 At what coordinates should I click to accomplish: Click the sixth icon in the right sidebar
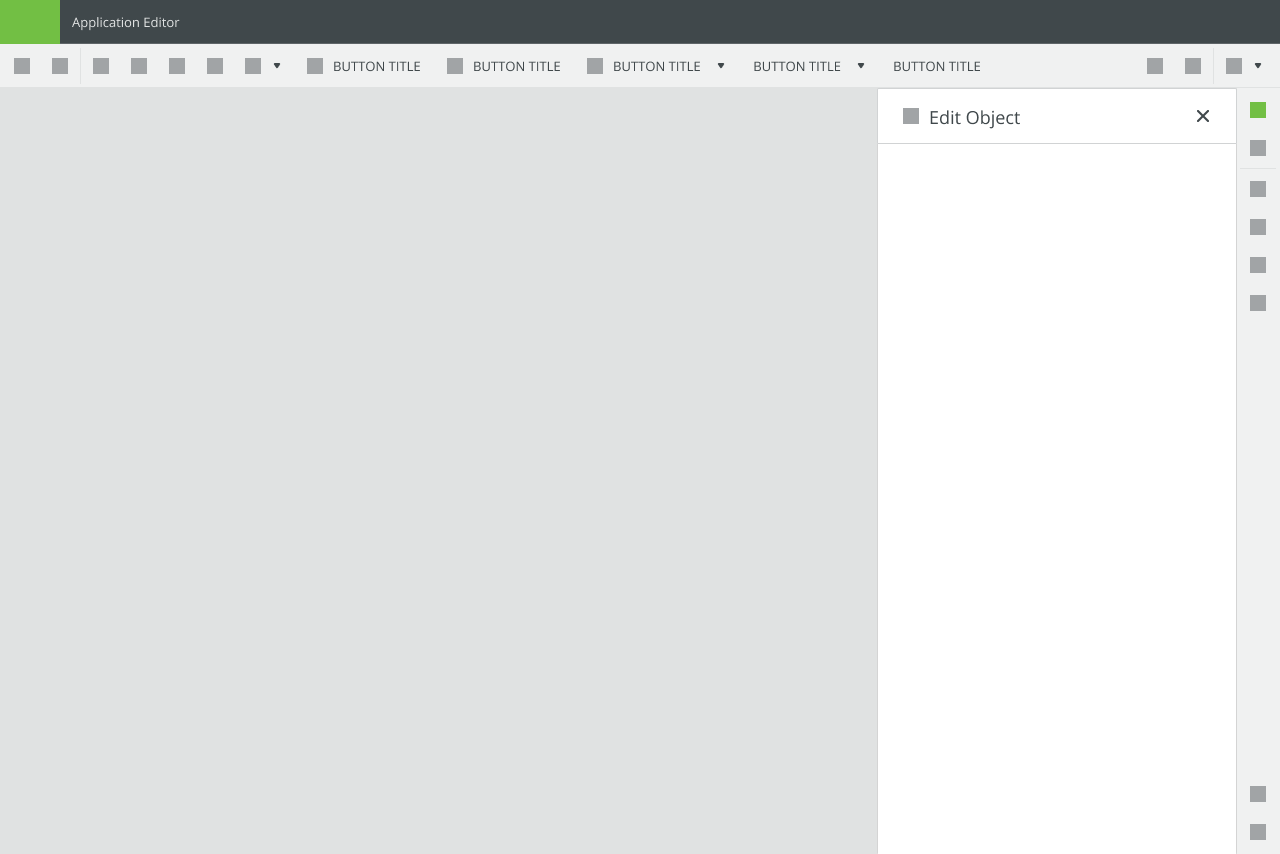(1258, 303)
